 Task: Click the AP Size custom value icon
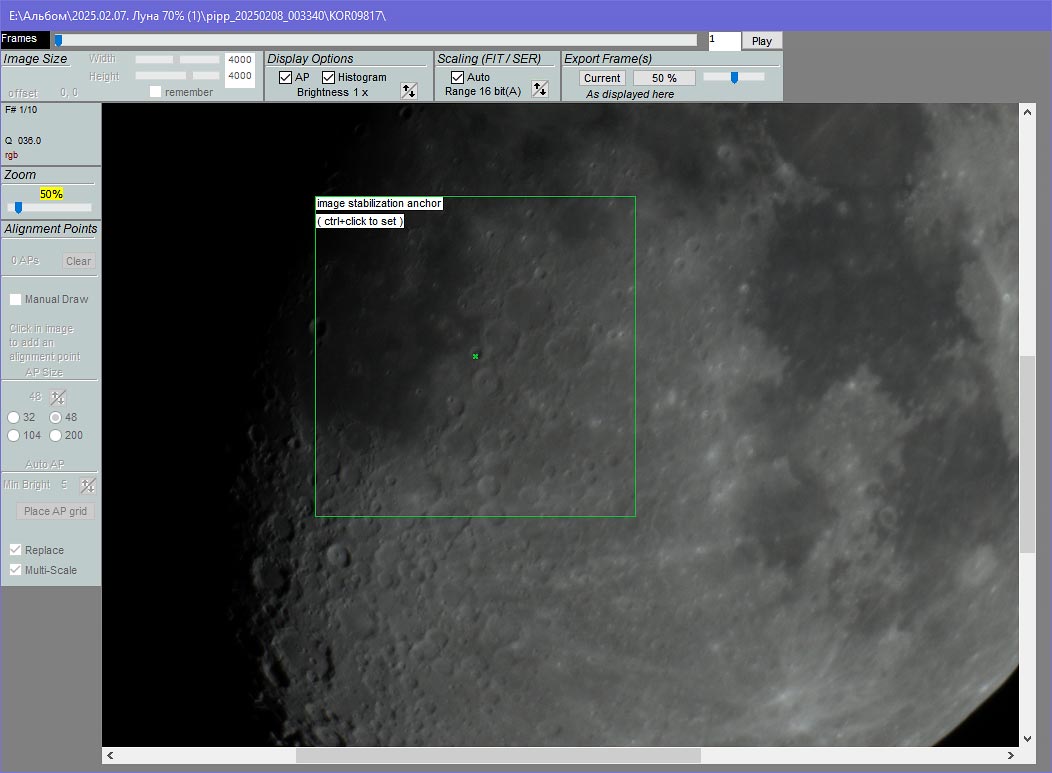pos(59,397)
